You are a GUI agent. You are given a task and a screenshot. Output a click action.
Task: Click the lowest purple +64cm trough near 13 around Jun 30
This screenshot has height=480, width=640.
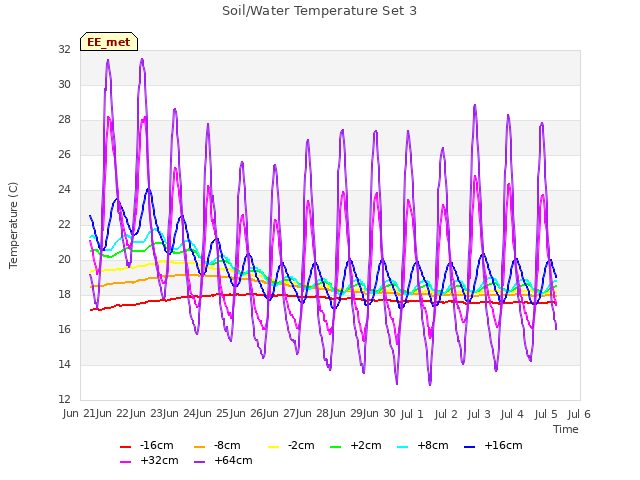coord(397,383)
